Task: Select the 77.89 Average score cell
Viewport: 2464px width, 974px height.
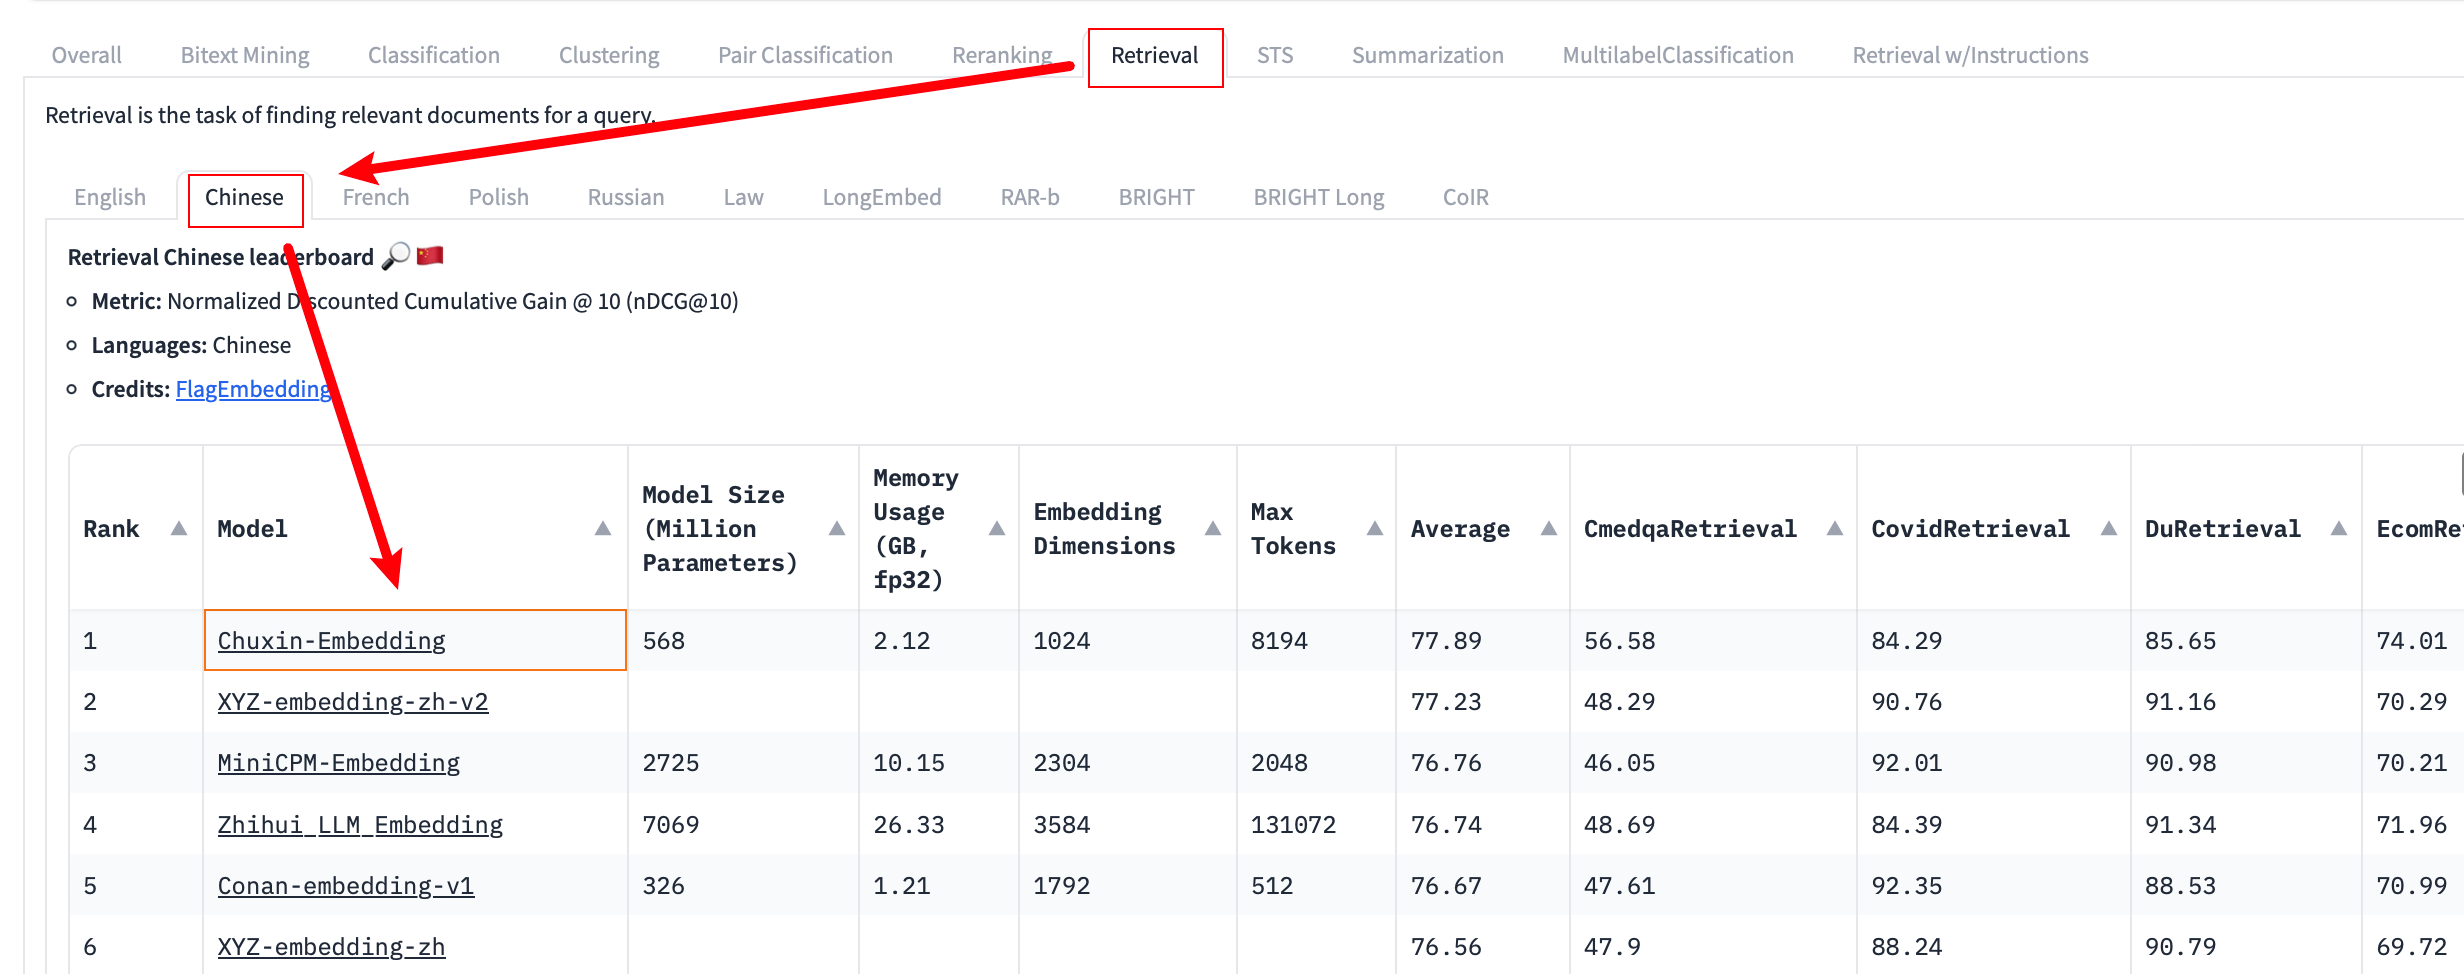Action: [x=1446, y=641]
